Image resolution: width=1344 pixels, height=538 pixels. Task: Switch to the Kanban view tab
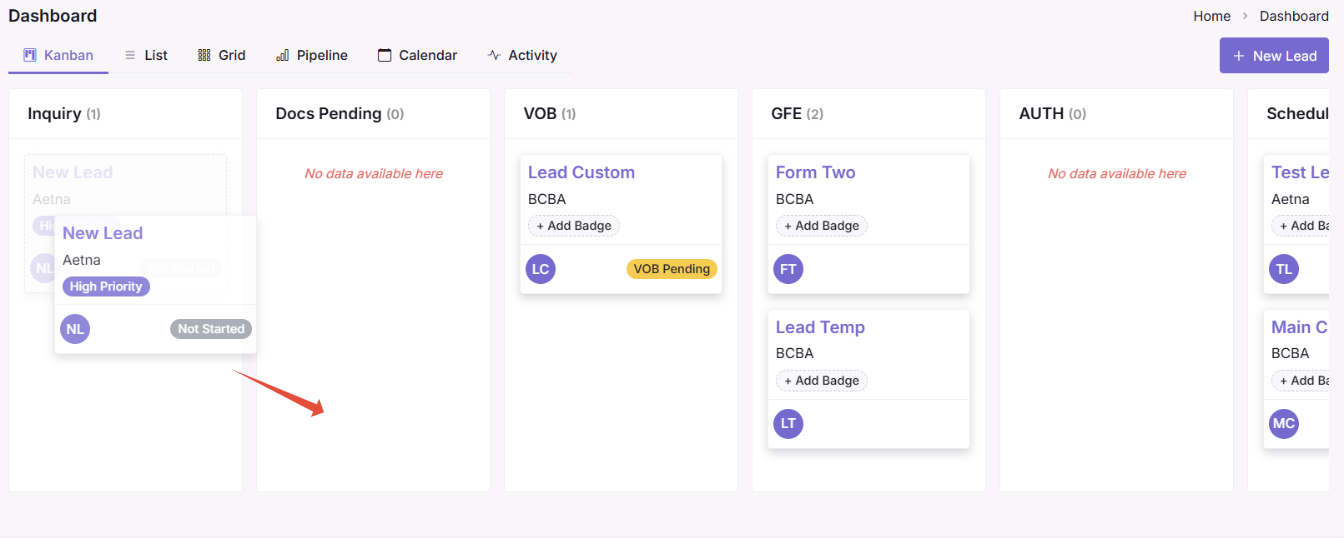pyautogui.click(x=58, y=55)
